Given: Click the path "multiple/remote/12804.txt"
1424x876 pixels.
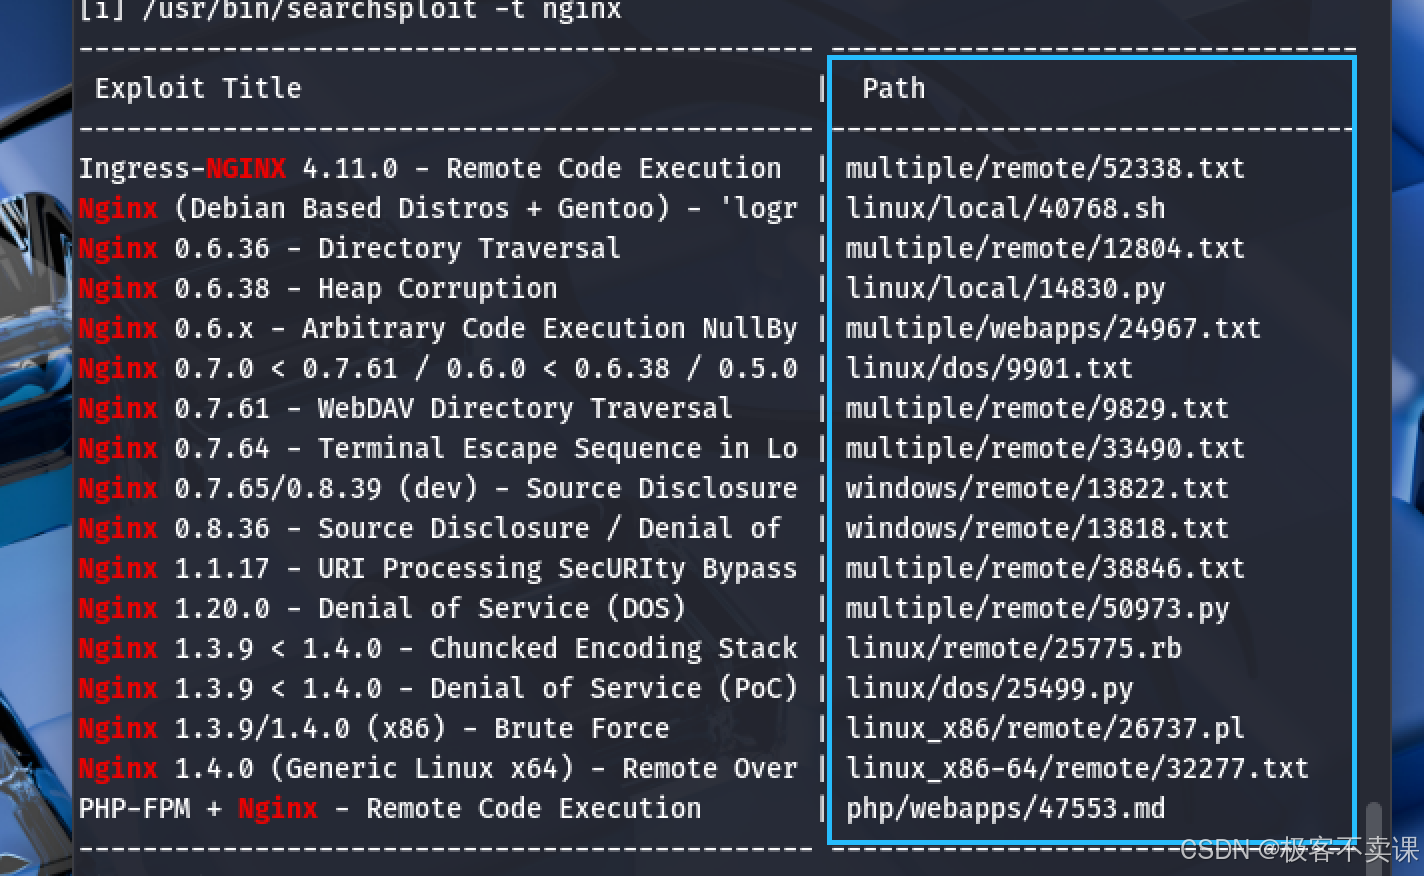Looking at the screenshot, I should pyautogui.click(x=1045, y=248).
